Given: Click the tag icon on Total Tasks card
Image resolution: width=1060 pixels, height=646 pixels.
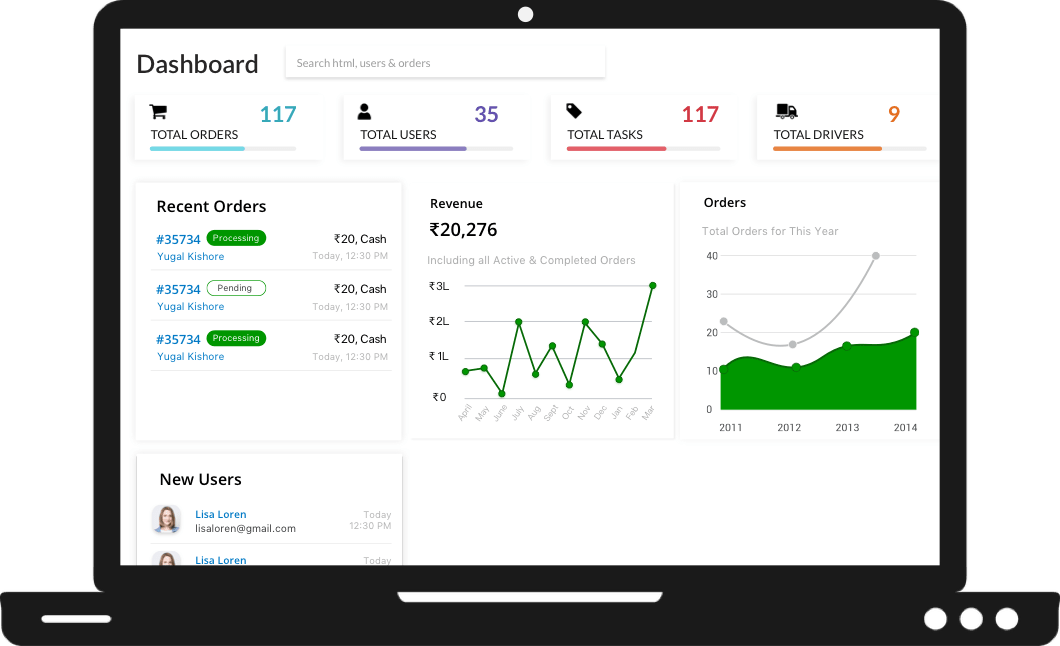Looking at the screenshot, I should 575,111.
